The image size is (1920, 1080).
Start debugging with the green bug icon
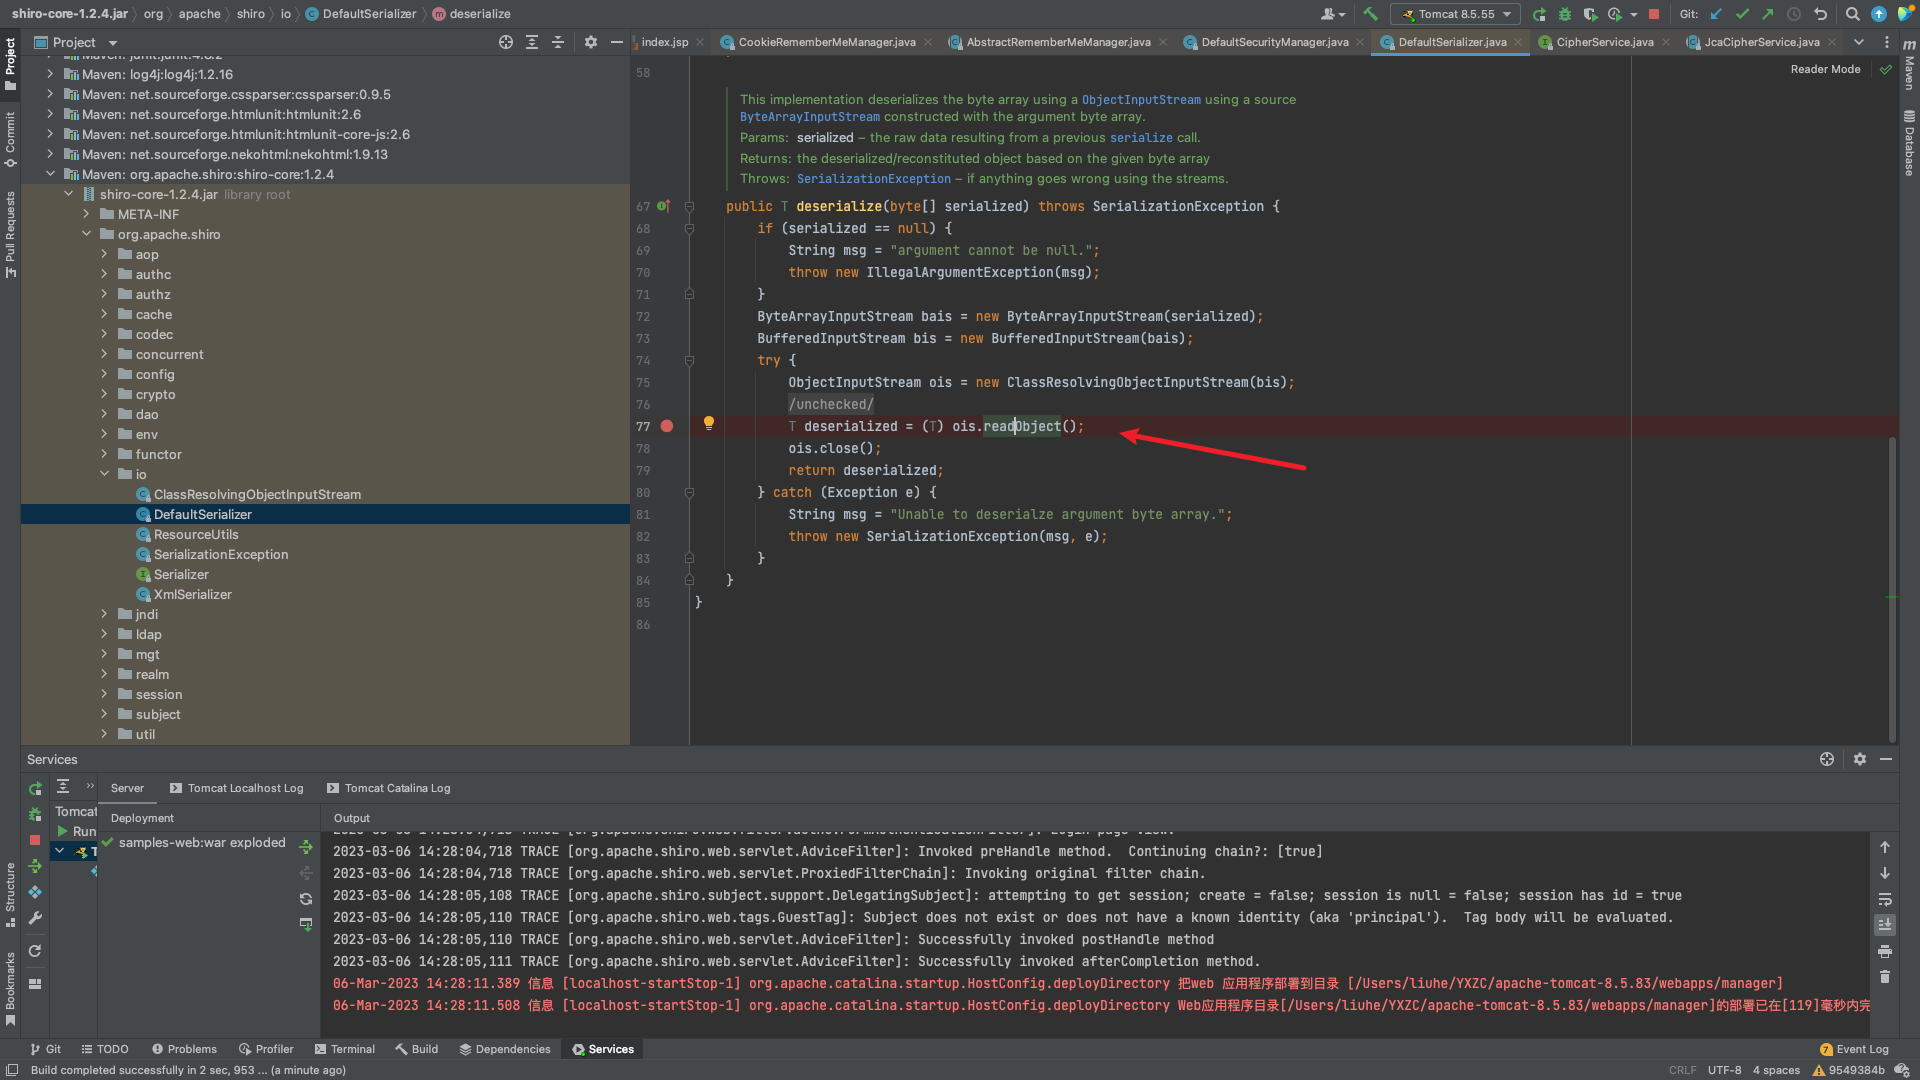1565,14
